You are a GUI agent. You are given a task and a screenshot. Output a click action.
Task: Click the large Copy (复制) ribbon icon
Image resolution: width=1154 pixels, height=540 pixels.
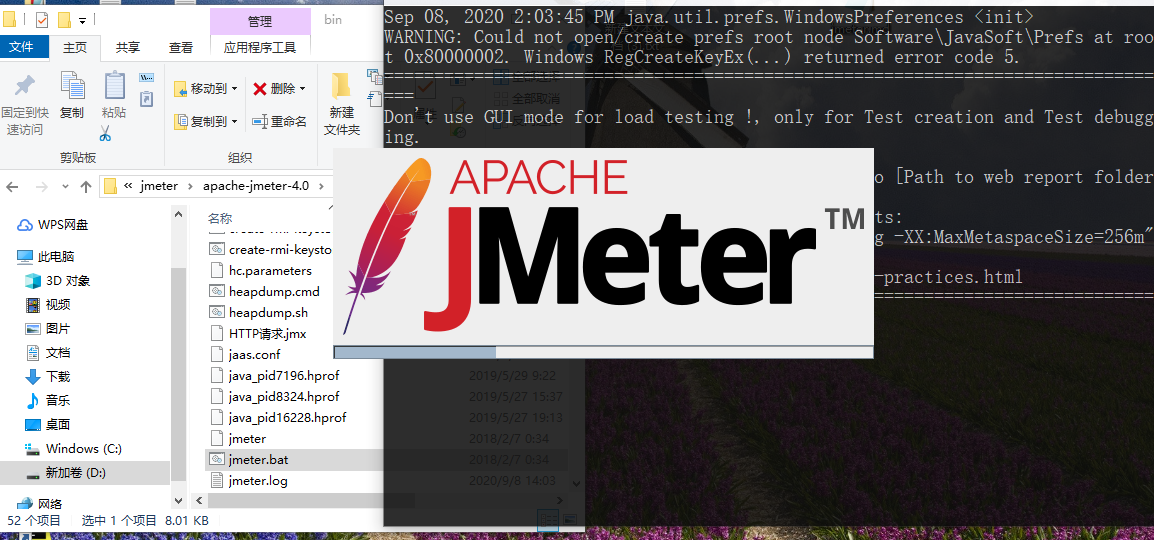tap(71, 86)
